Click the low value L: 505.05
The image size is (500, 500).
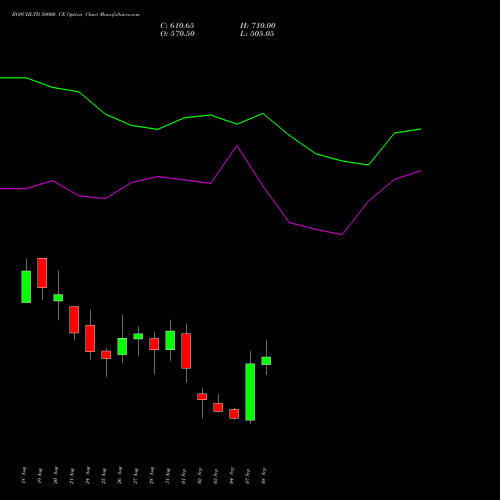coord(257,34)
